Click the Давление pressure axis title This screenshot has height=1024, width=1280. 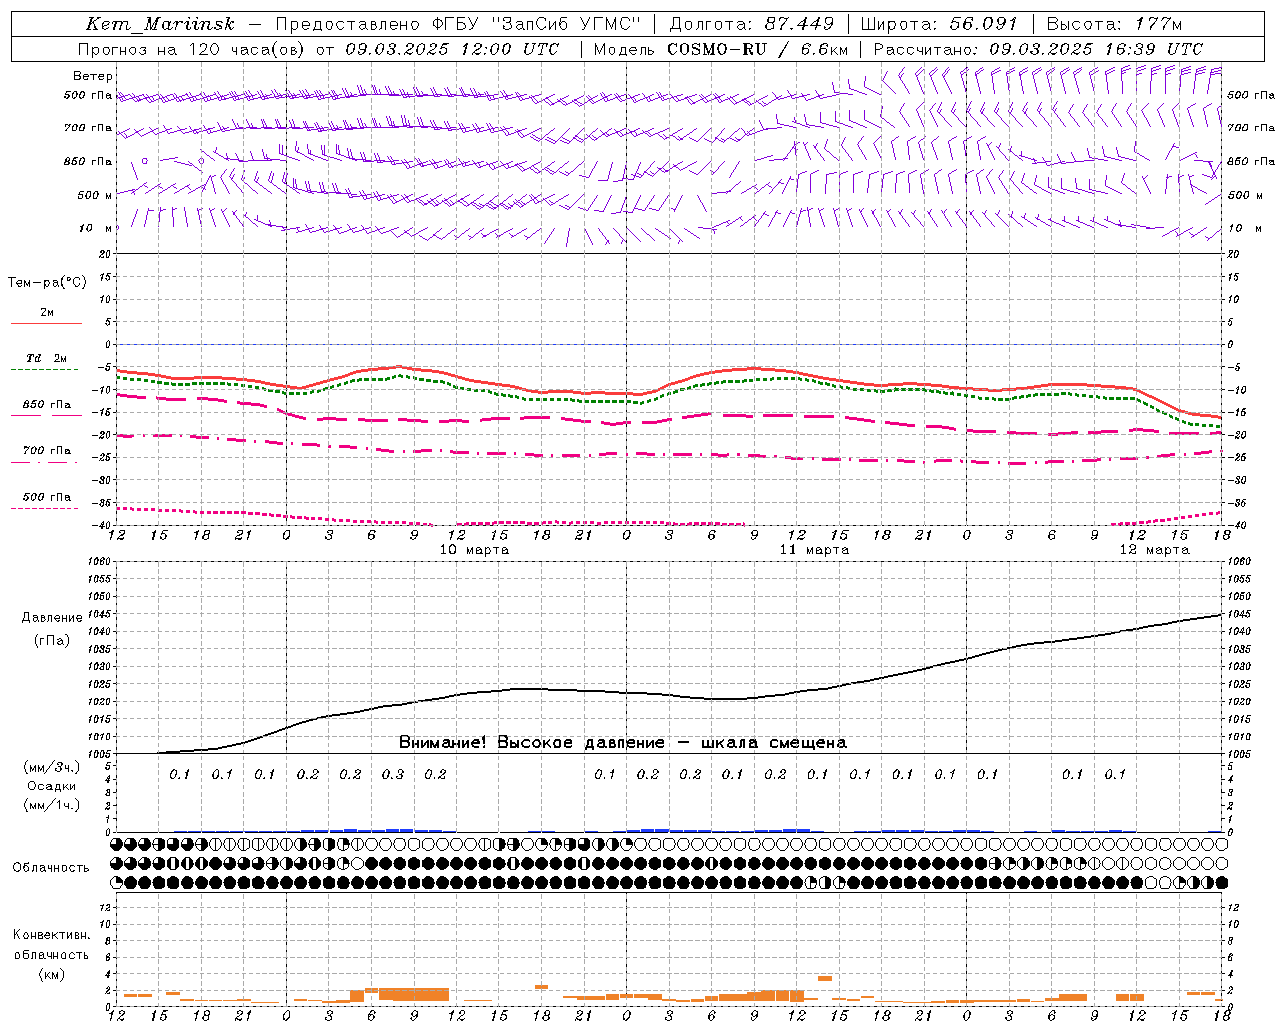[52, 618]
